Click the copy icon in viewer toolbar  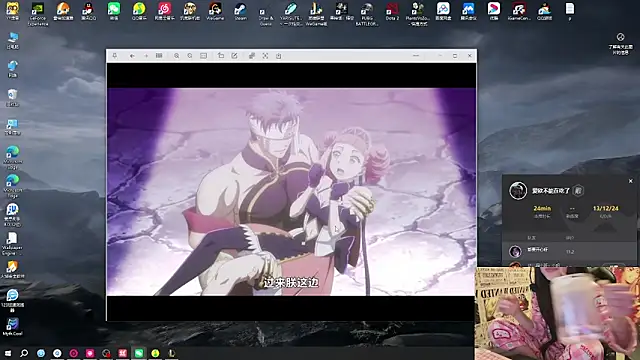(x=252, y=56)
